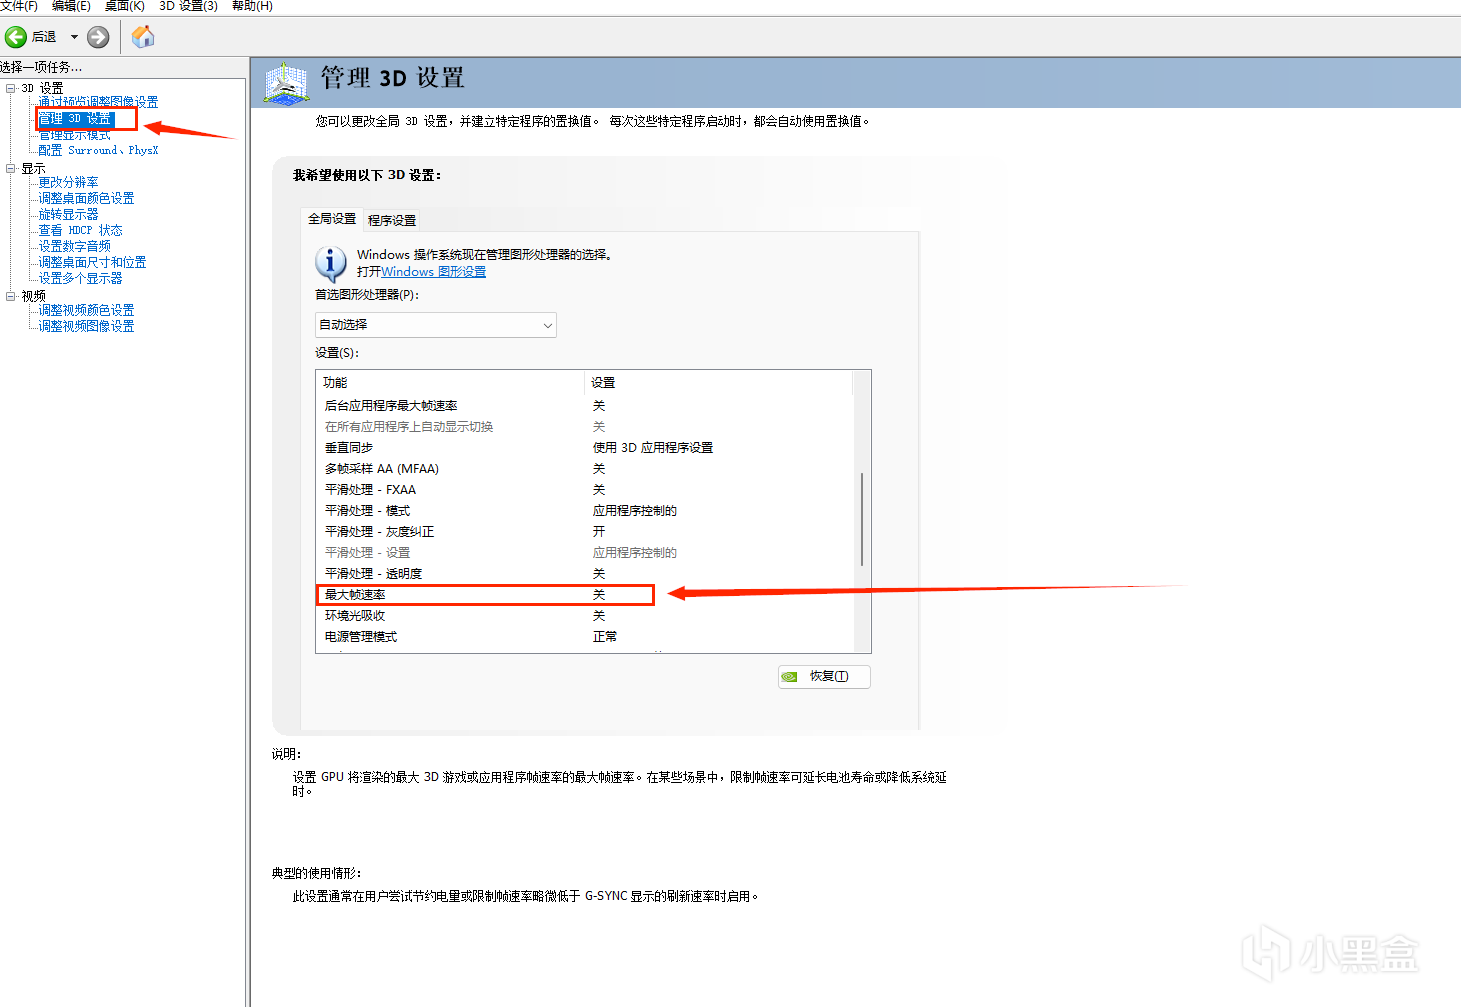Select the 电源管理模式 setting row
The width and height of the screenshot is (1461, 1007).
point(585,637)
